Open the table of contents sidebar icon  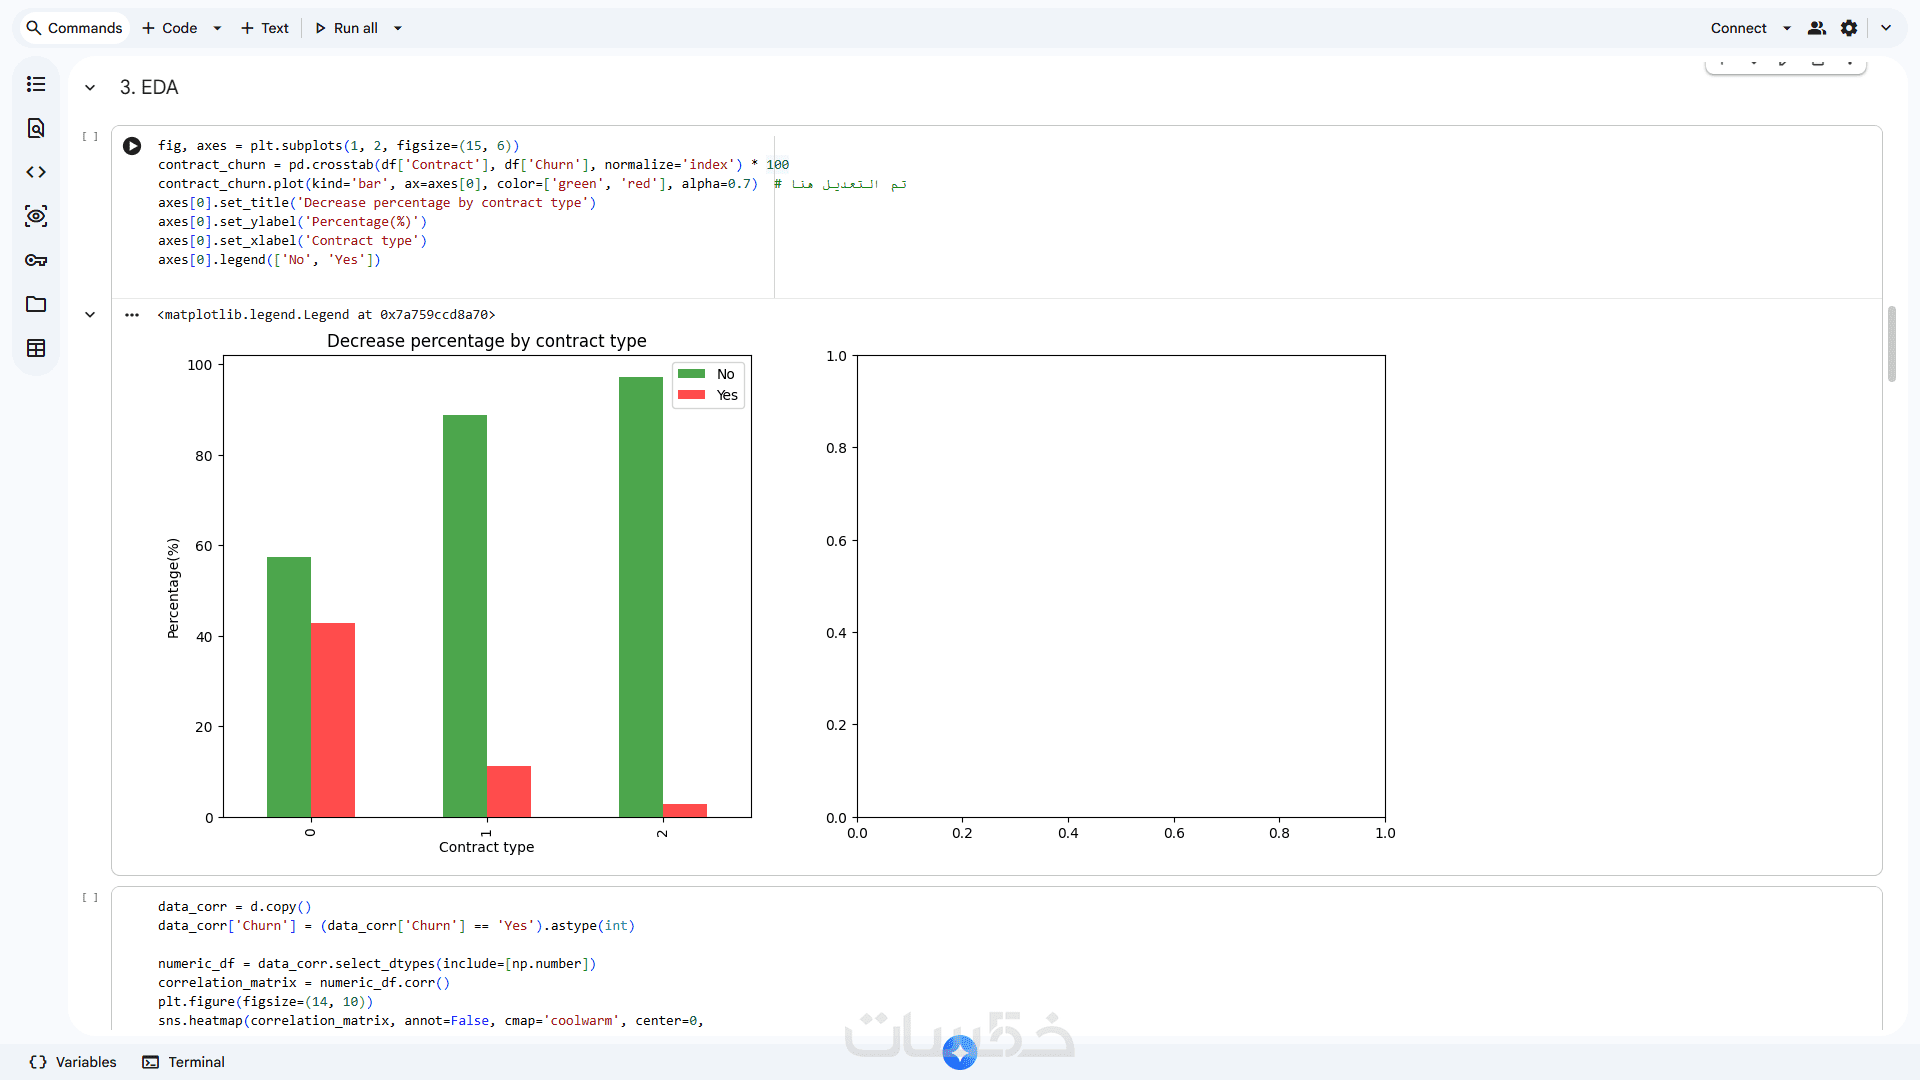[36, 84]
